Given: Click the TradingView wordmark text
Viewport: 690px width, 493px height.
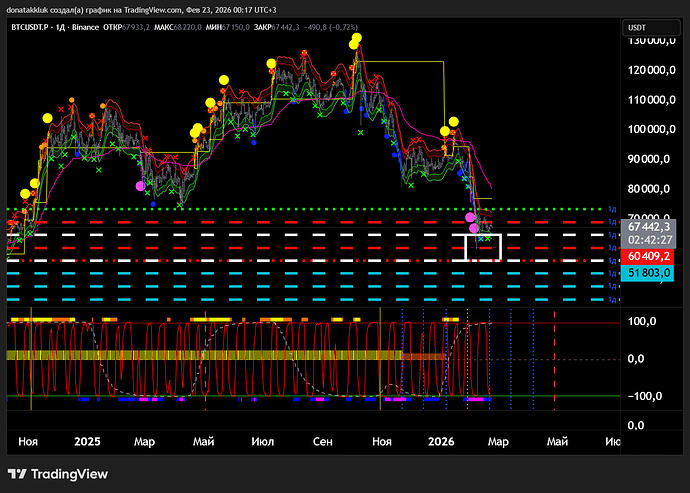Looking at the screenshot, I should pos(71,474).
